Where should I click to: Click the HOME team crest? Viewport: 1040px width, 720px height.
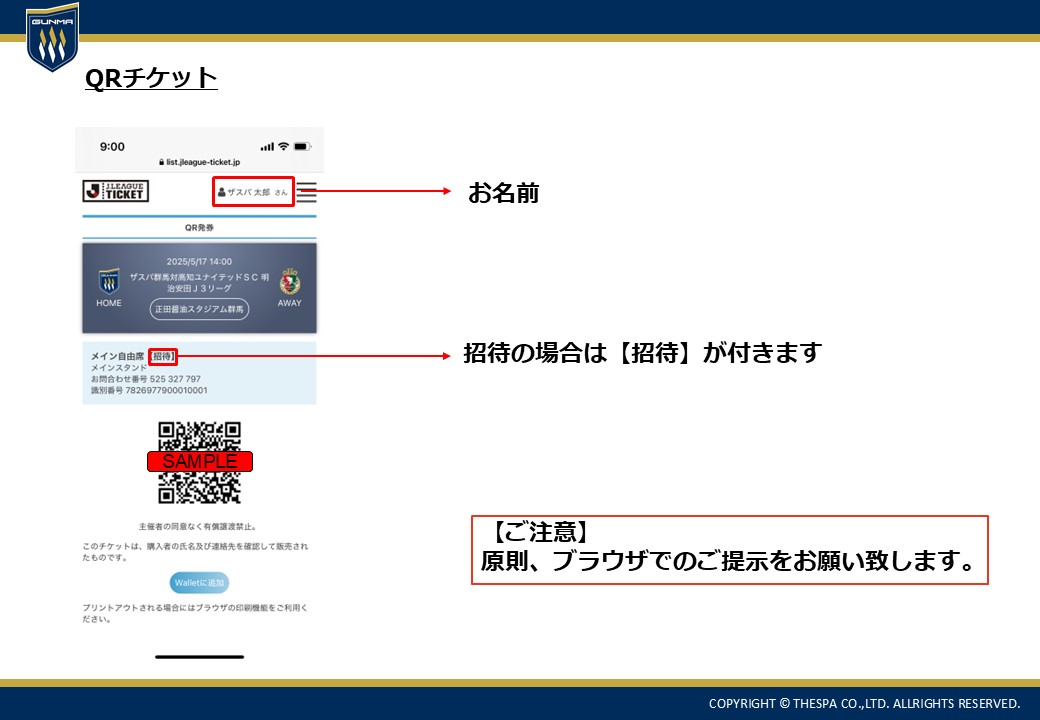(x=109, y=281)
